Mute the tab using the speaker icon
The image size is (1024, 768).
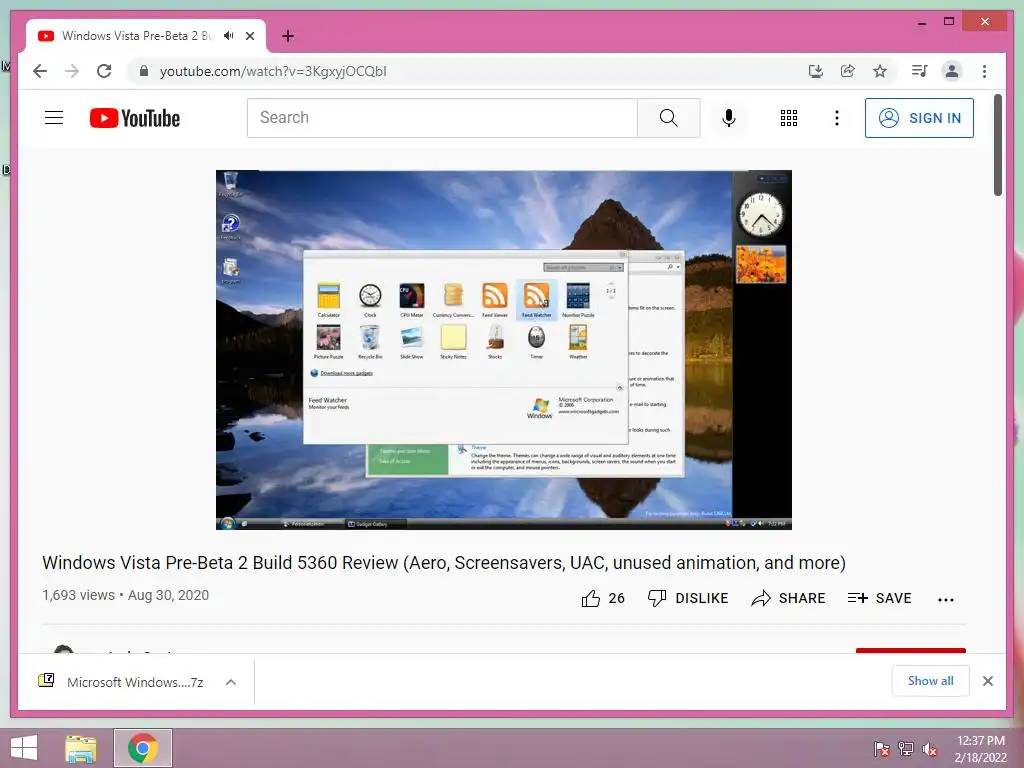tap(229, 36)
